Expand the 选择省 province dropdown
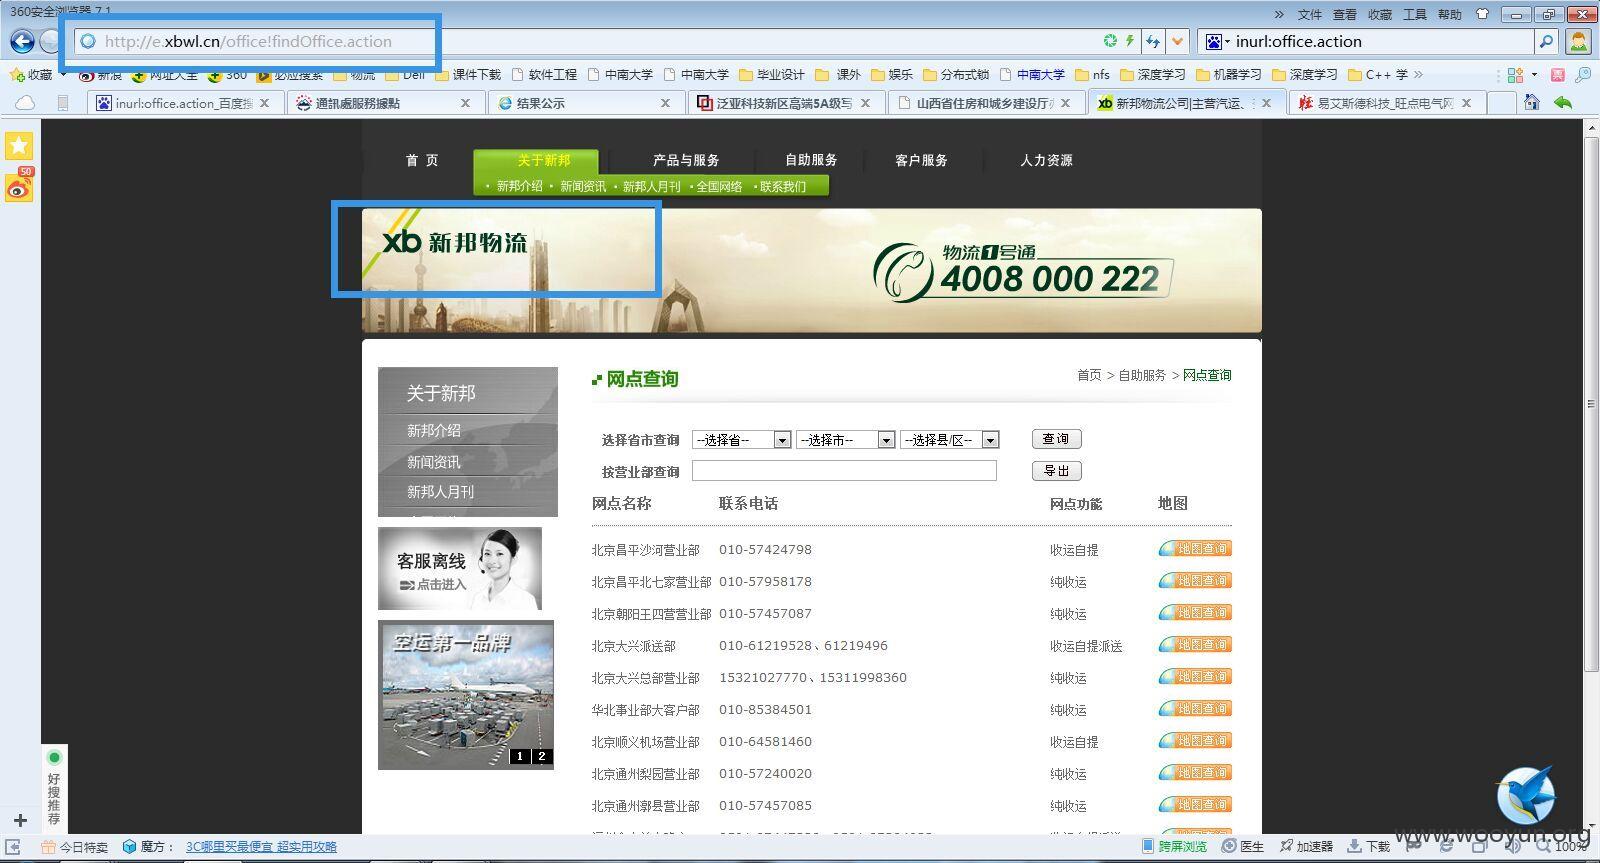 pyautogui.click(x=741, y=440)
